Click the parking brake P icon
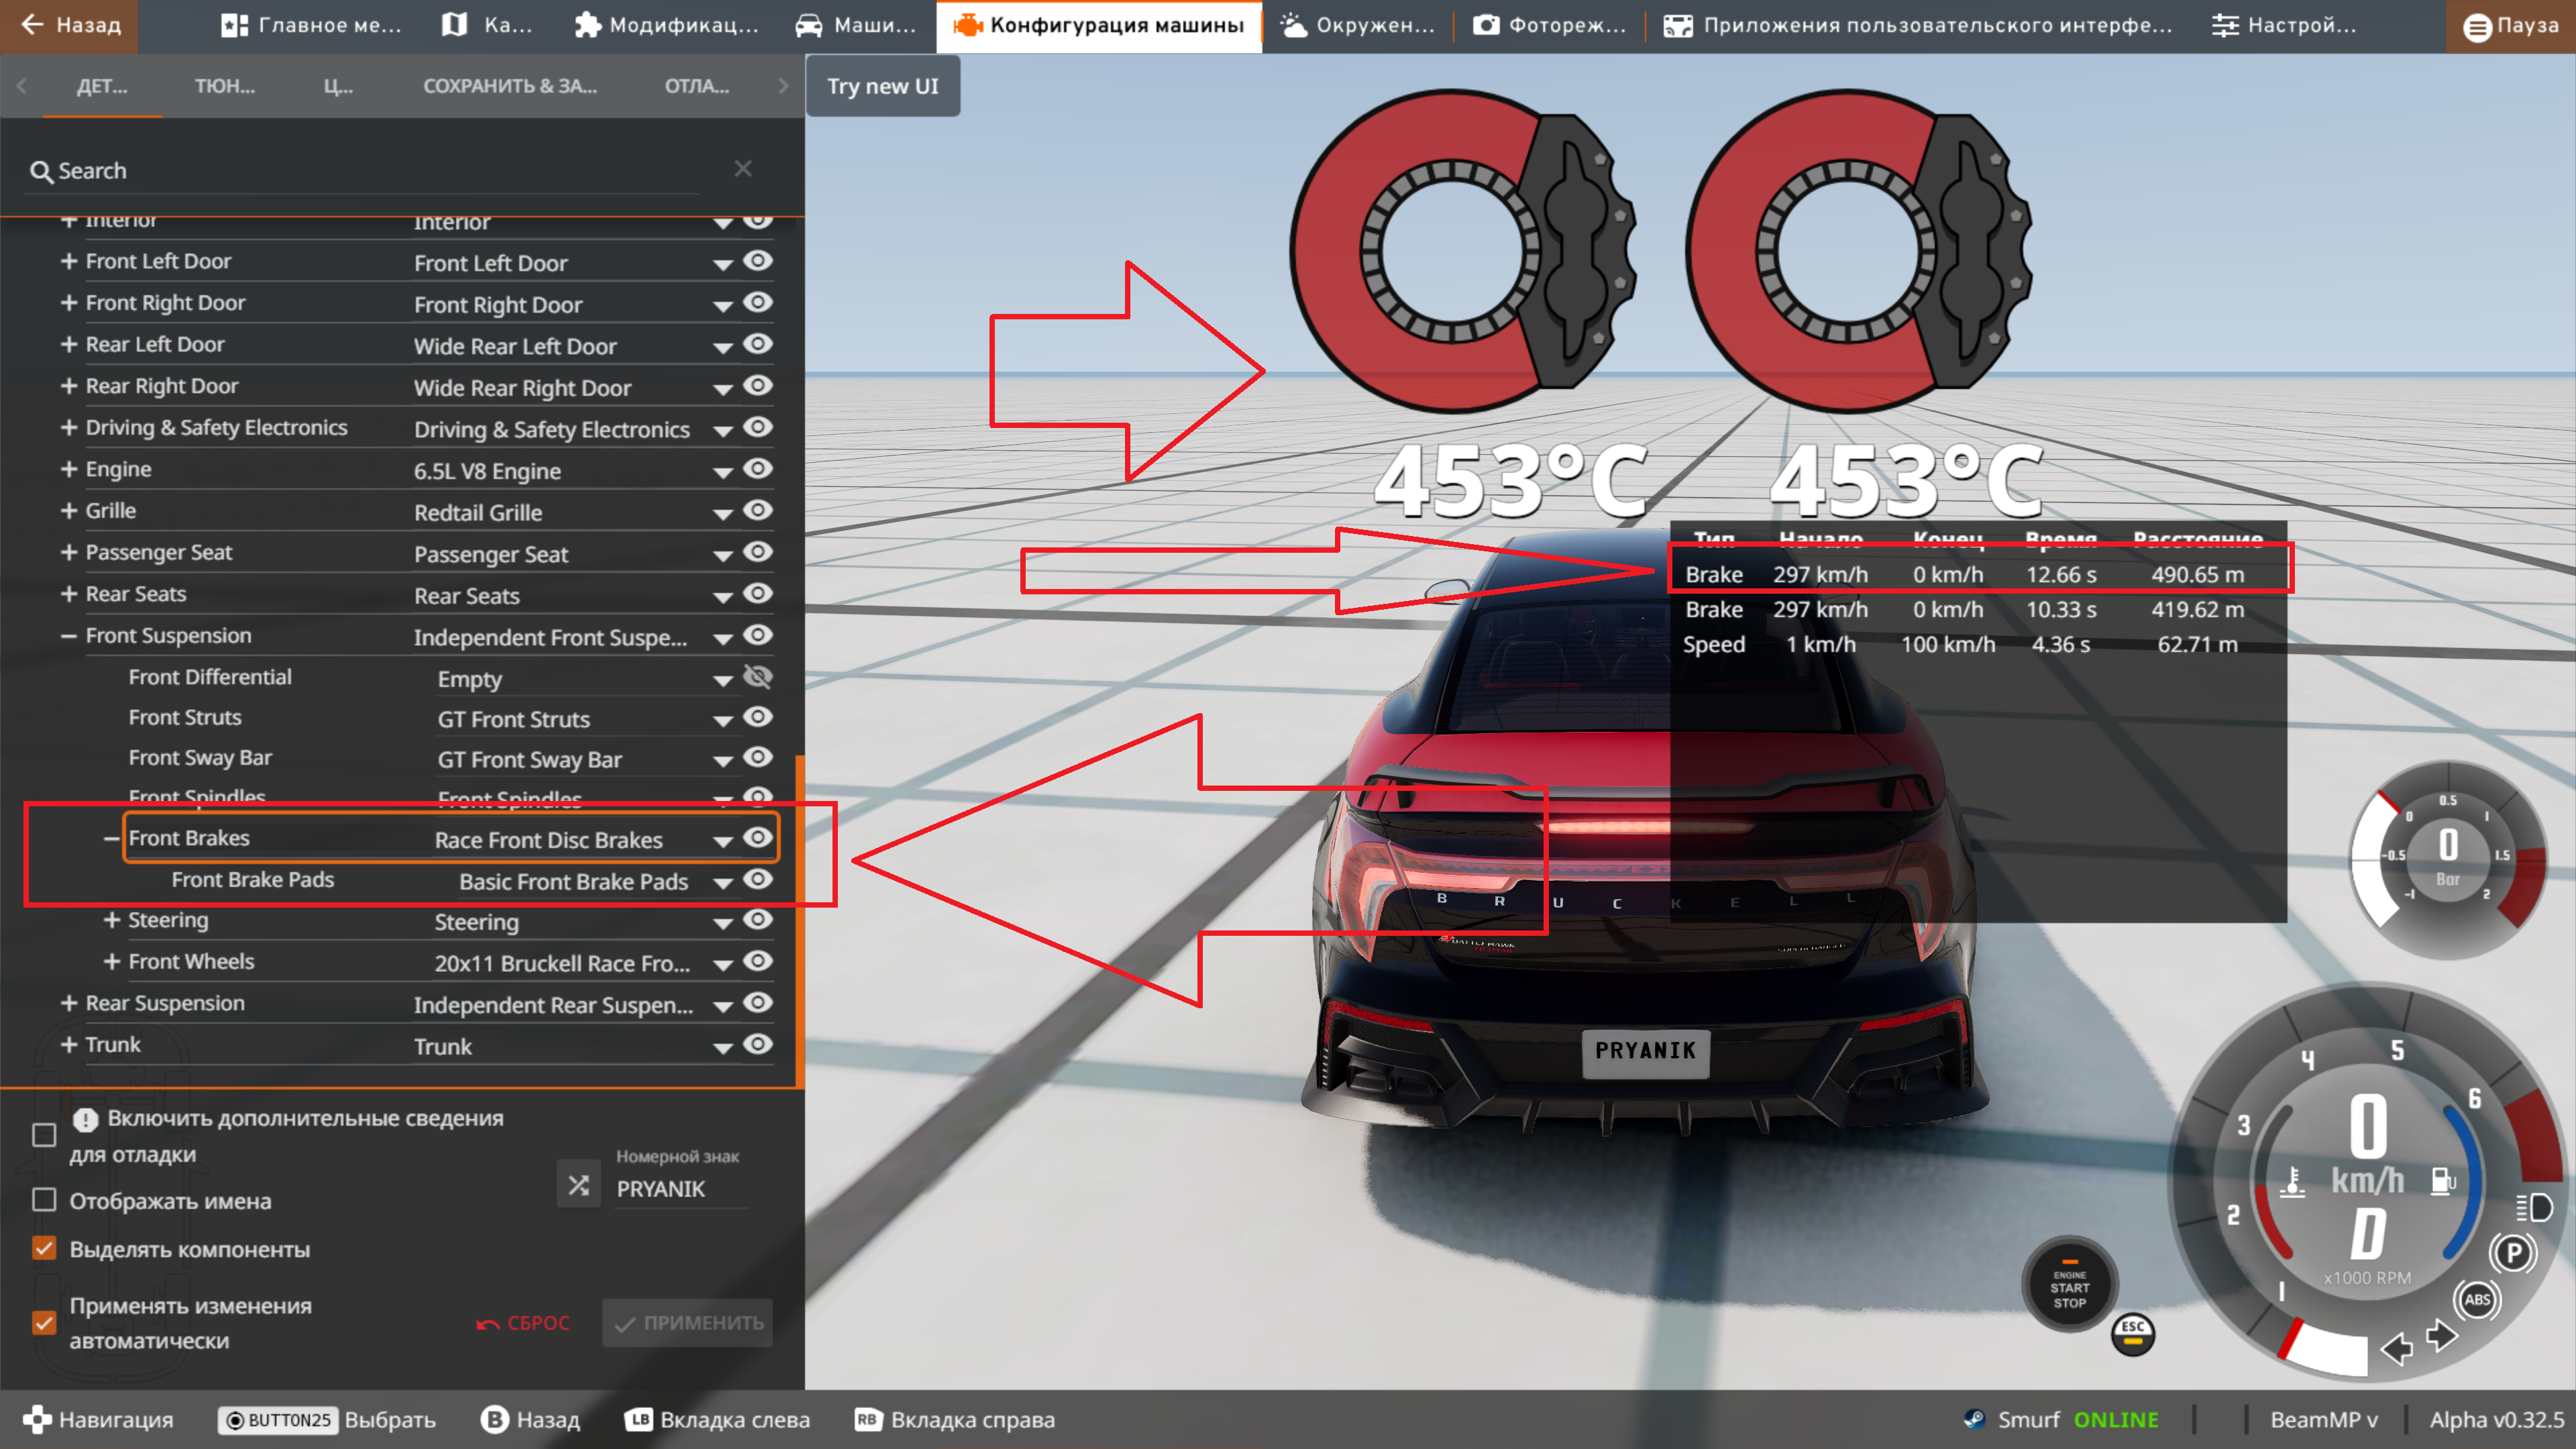Viewport: 2576px width, 1449px height. tap(2513, 1252)
